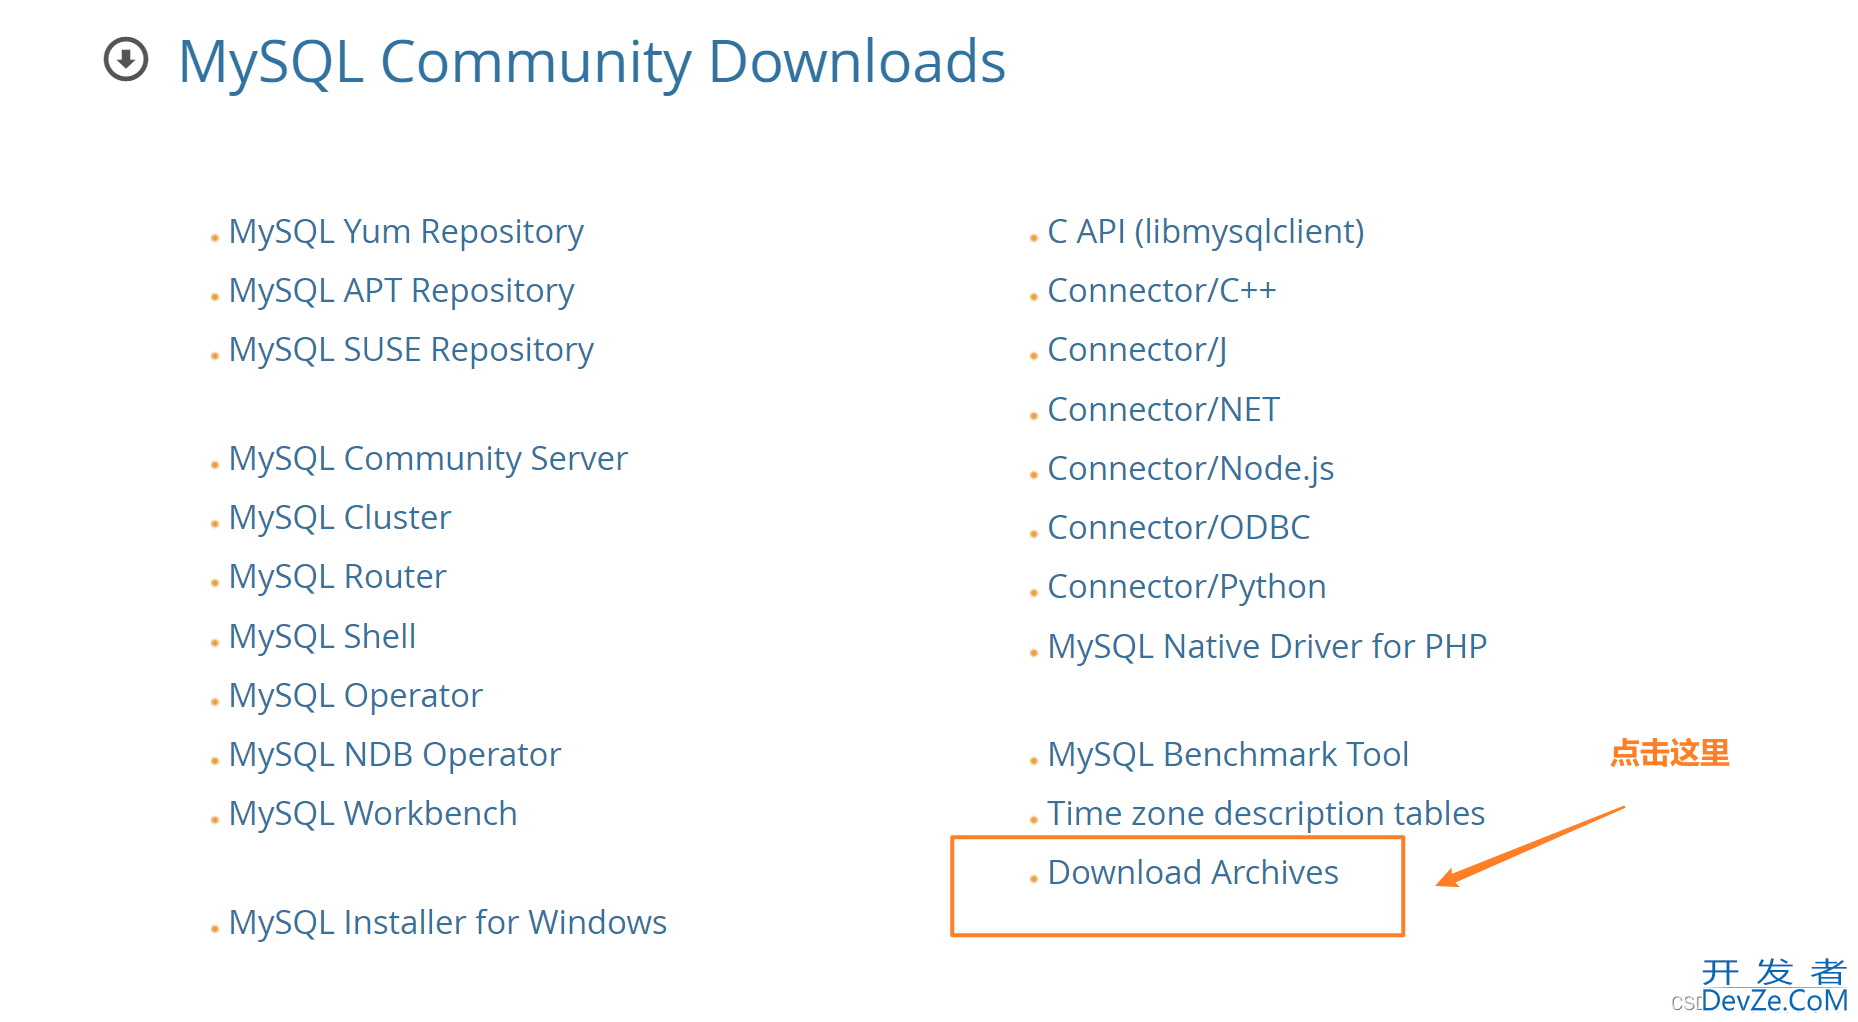This screenshot has height=1022, width=1858.
Task: Open MySQL SUSE Repository page
Action: pyautogui.click(x=411, y=350)
